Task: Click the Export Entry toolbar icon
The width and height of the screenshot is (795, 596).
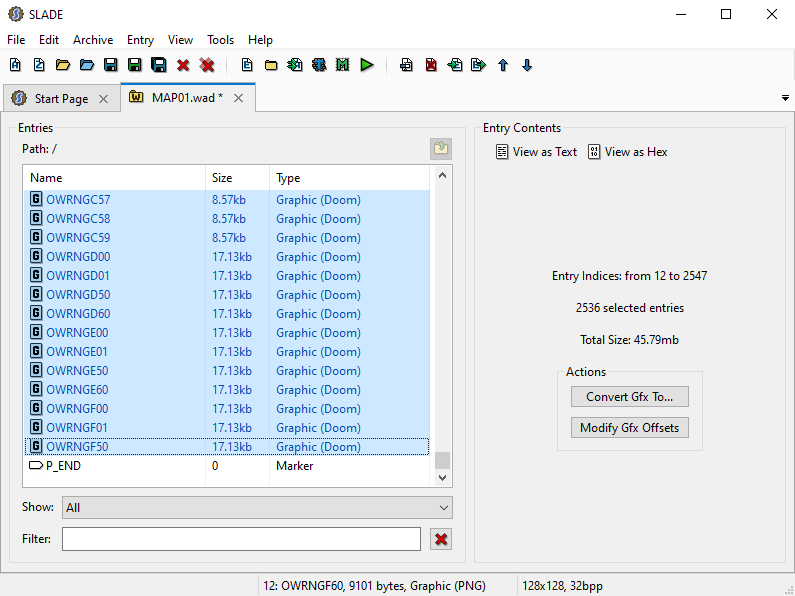Action: click(479, 65)
